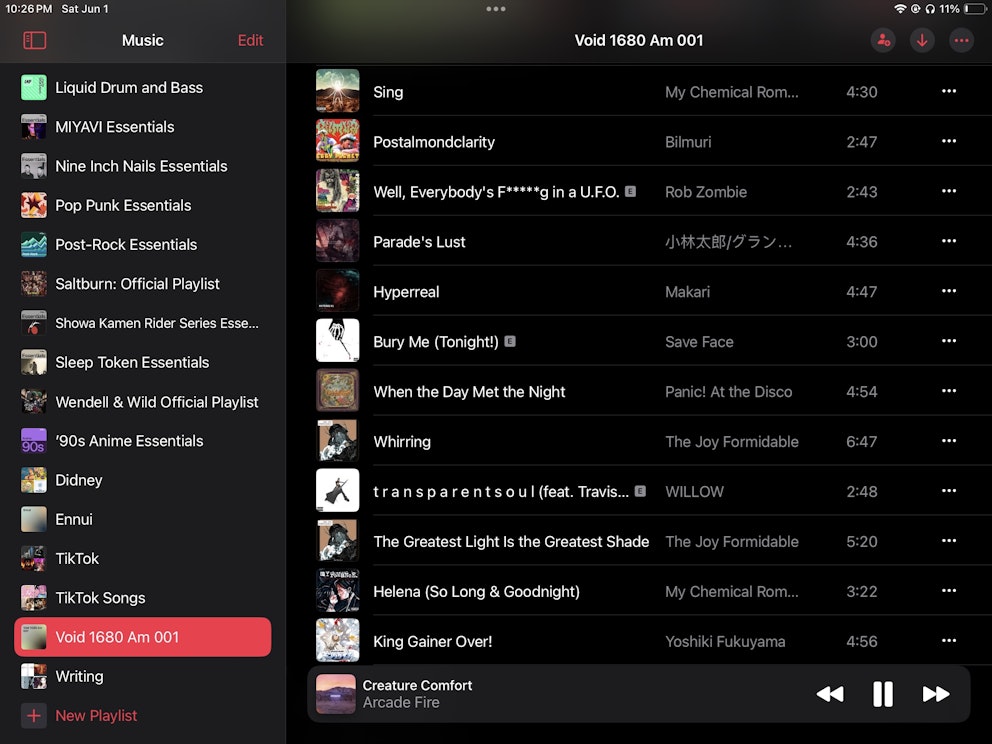Tap the three-dot multitasking handle at top
Screen dimensions: 992x744
(x=495, y=9)
